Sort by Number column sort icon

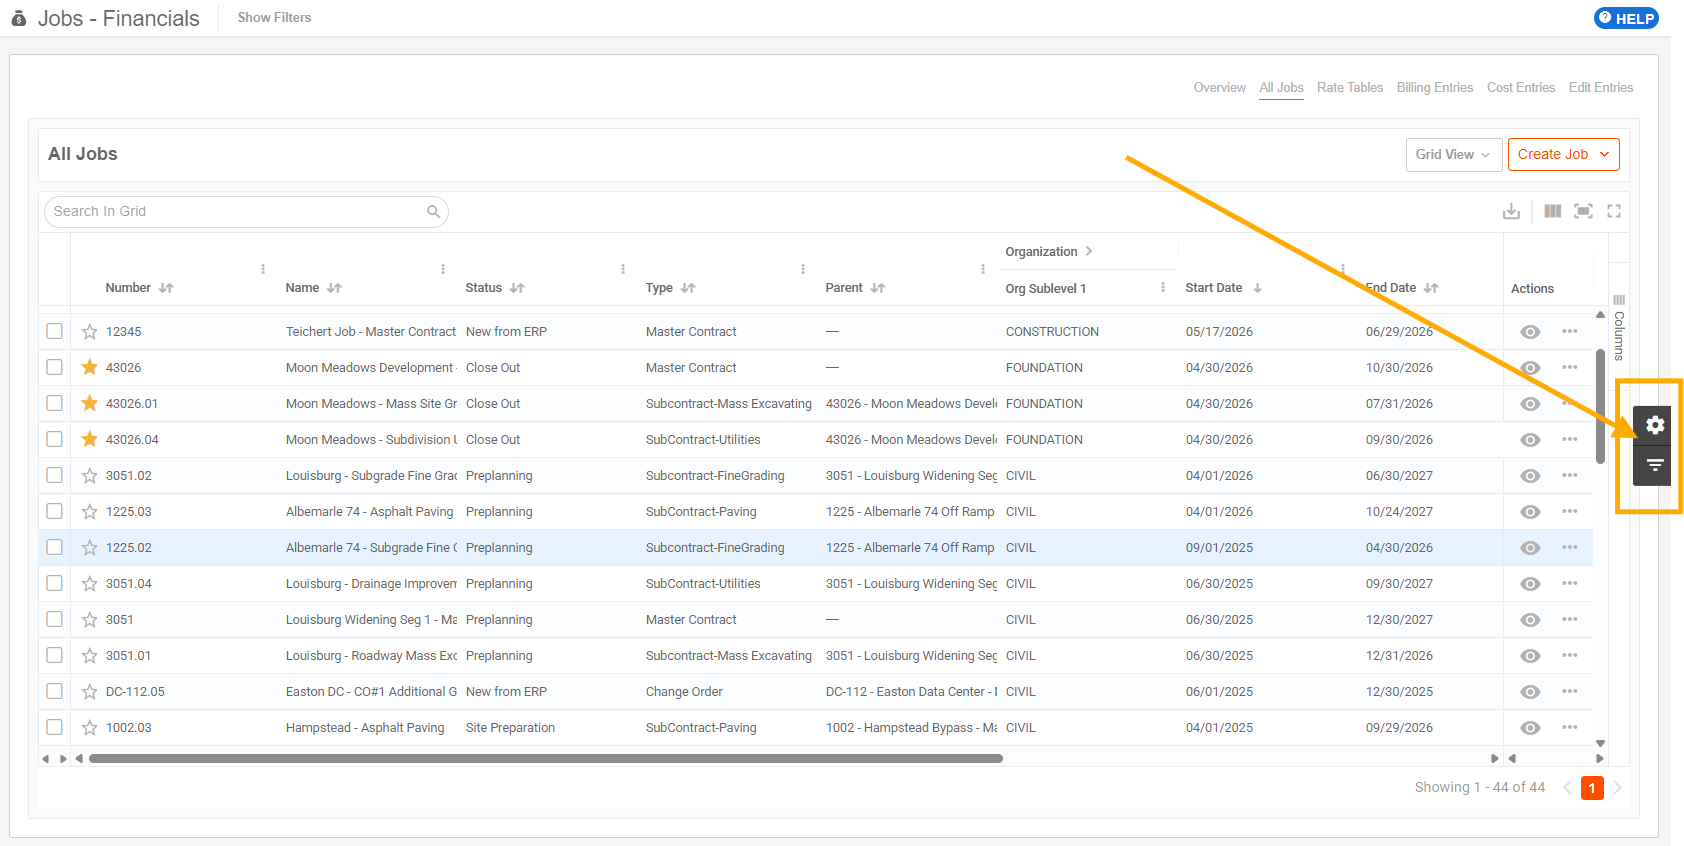pos(166,288)
